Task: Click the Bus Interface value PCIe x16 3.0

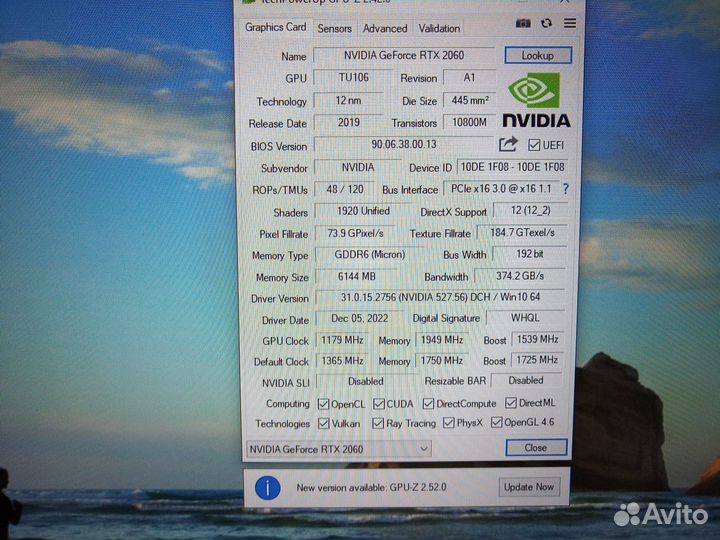Action: (x=501, y=189)
